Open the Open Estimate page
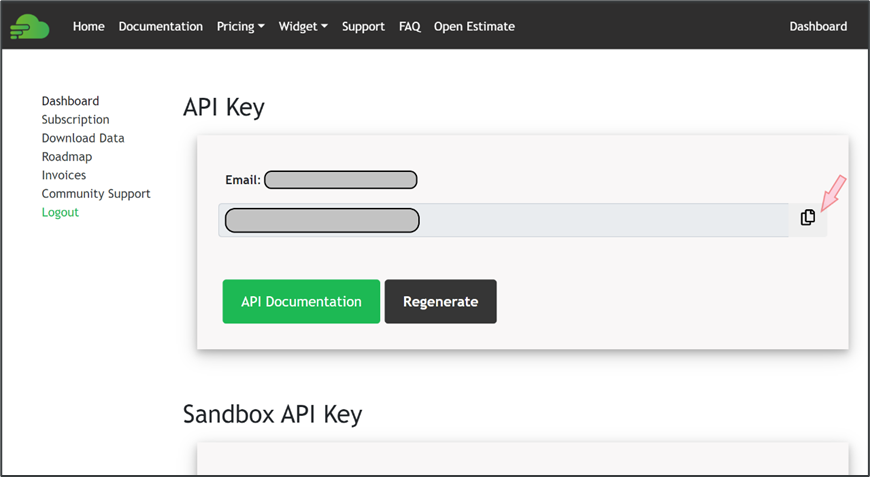 pyautogui.click(x=474, y=27)
